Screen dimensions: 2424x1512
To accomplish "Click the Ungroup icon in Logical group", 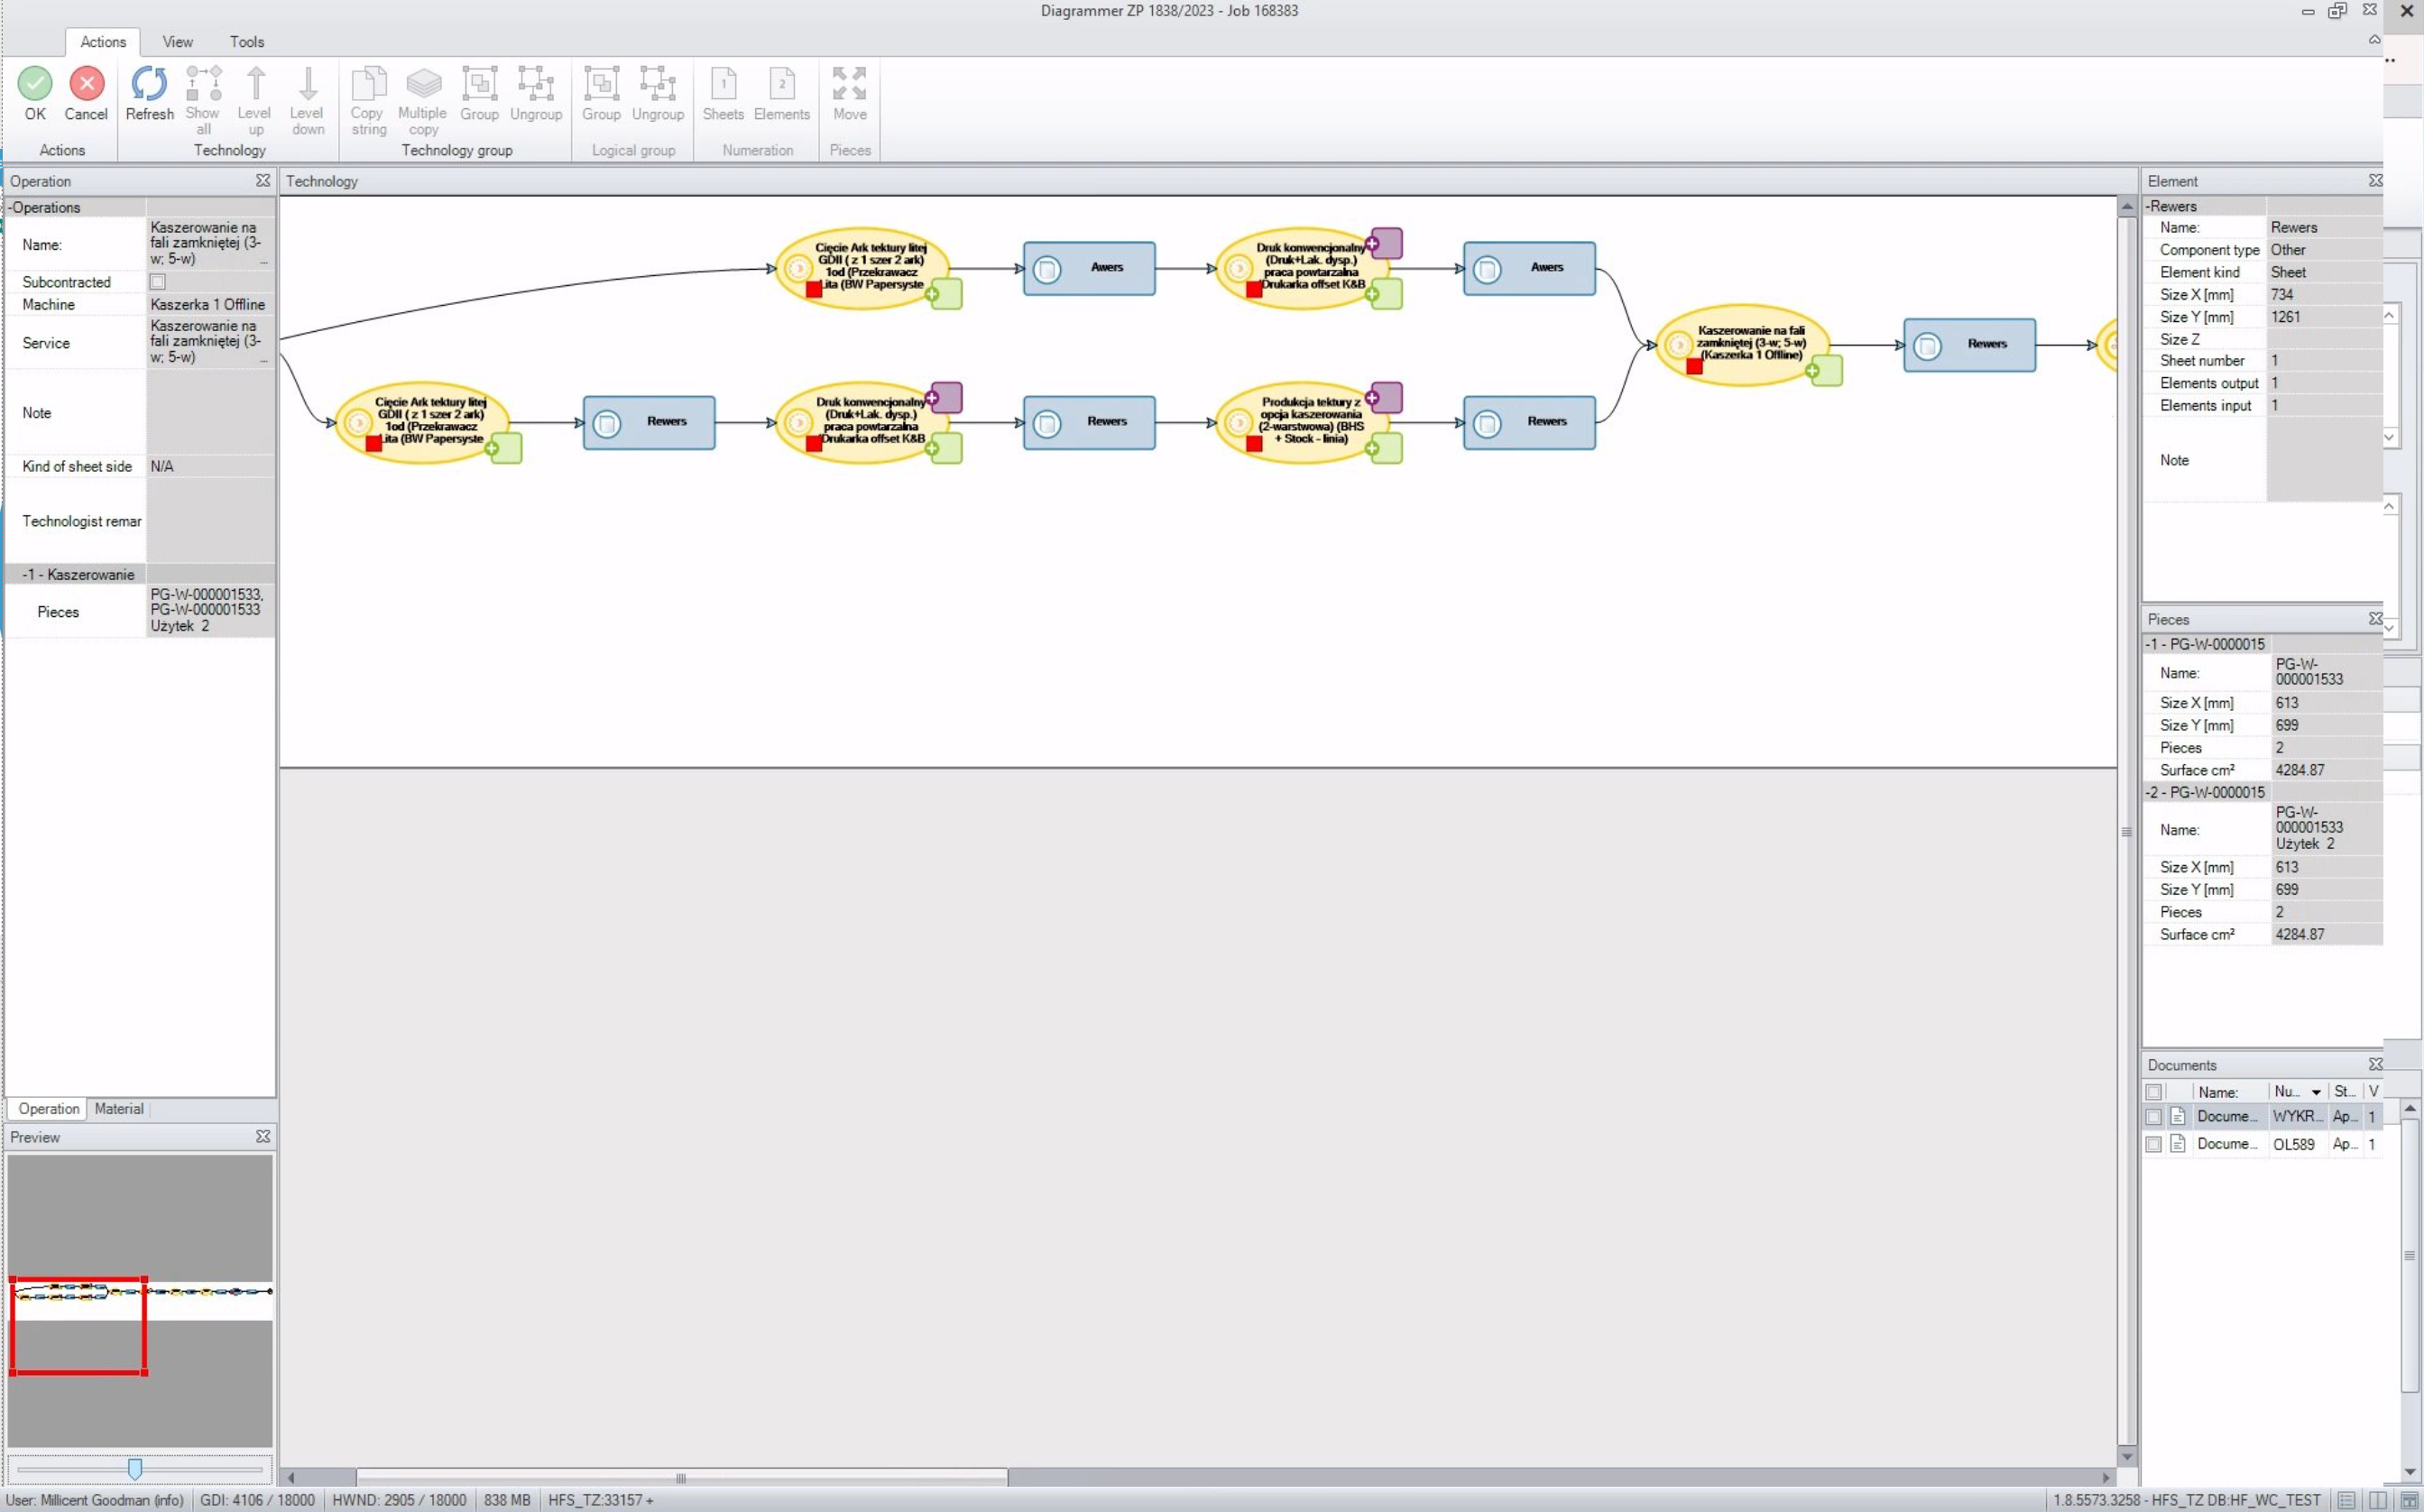I will pos(658,88).
